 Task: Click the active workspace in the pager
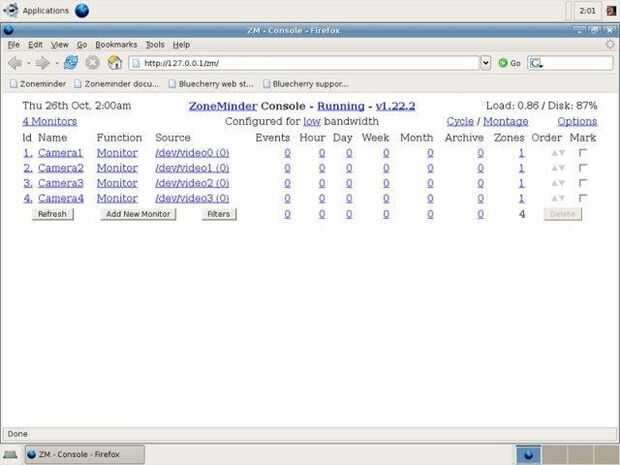[x=528, y=454]
